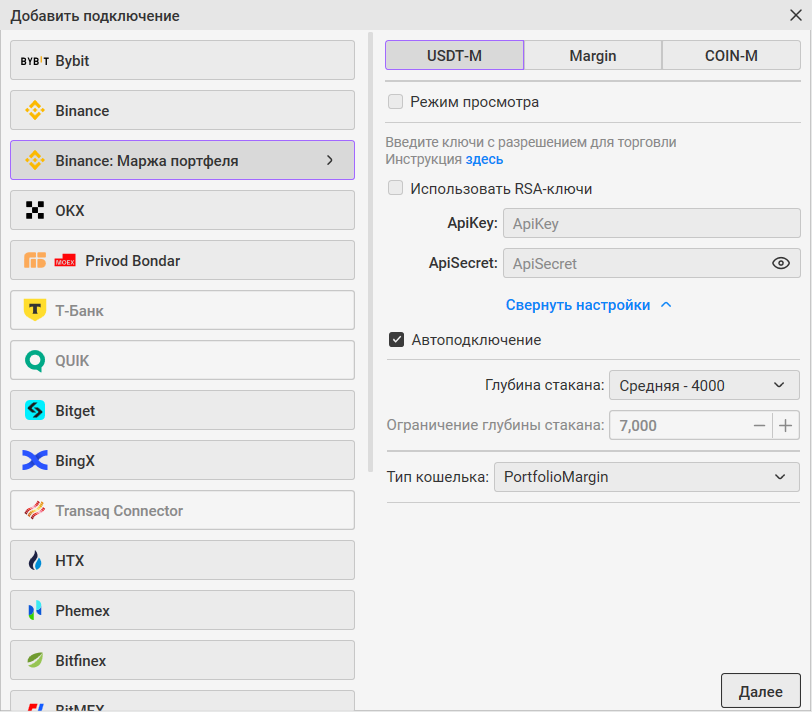
Task: Open the Тип кошелька dropdown
Action: point(647,477)
